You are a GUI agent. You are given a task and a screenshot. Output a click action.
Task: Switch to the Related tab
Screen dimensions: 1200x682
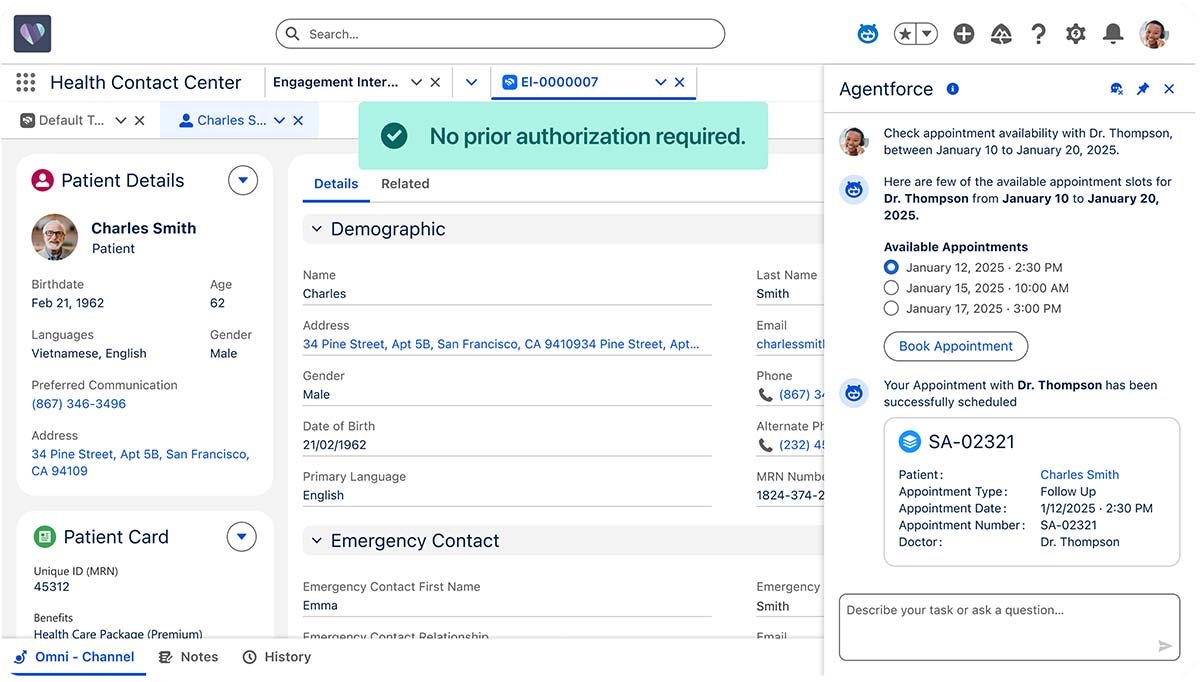point(405,184)
